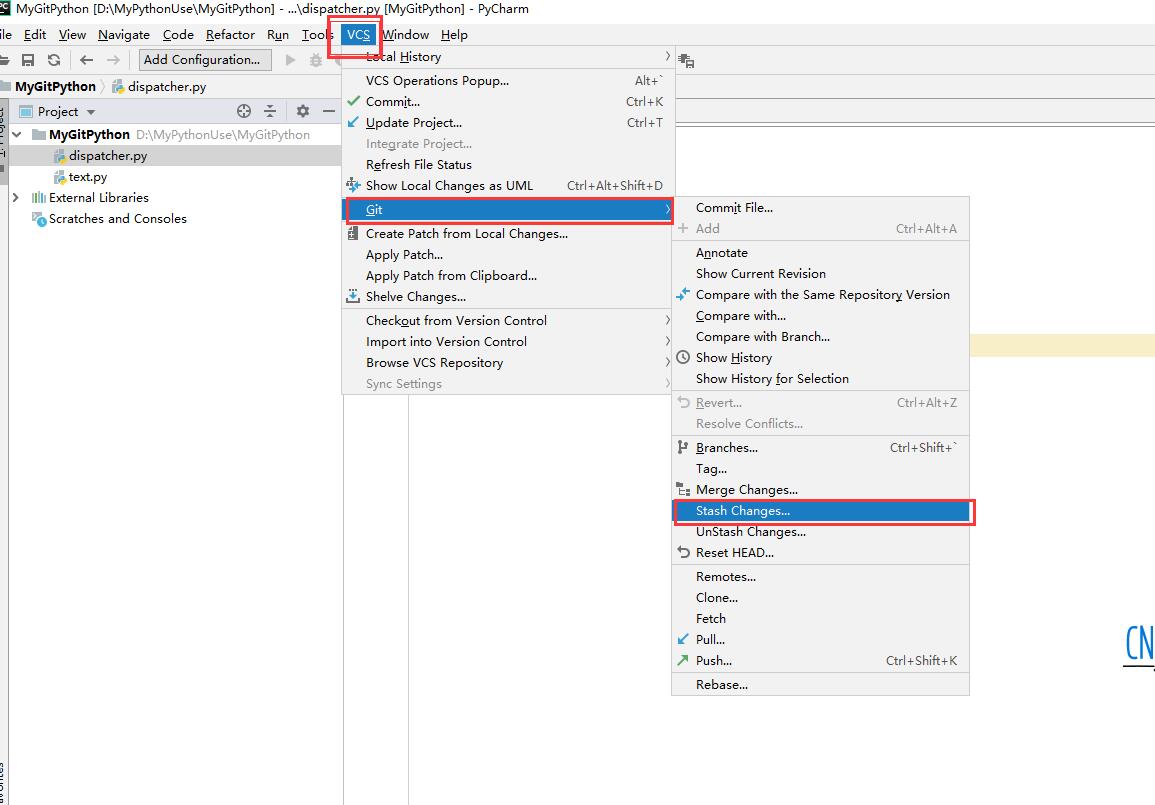Choose Create Patch from Local Changes
The width and height of the screenshot is (1155, 805).
[x=508, y=233]
